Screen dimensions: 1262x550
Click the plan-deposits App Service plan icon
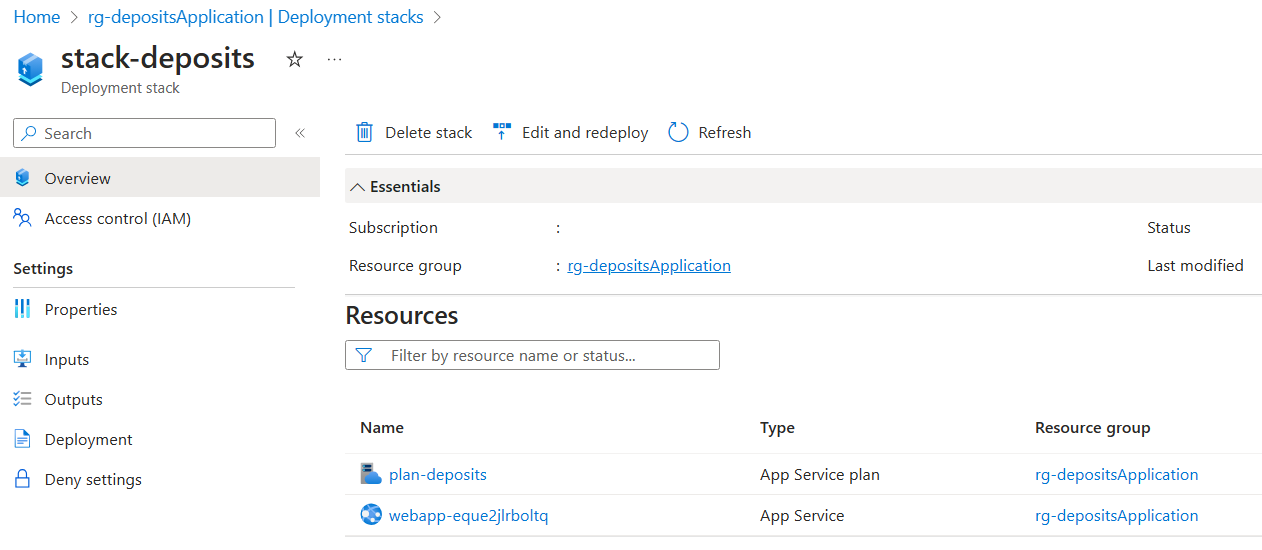(x=371, y=474)
